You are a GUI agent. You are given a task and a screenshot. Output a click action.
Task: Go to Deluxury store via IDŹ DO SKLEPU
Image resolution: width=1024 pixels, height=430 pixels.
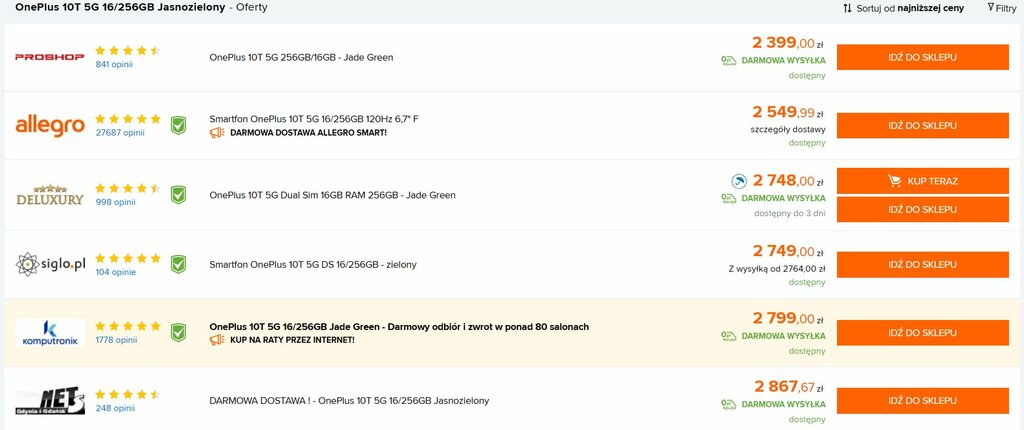point(922,209)
